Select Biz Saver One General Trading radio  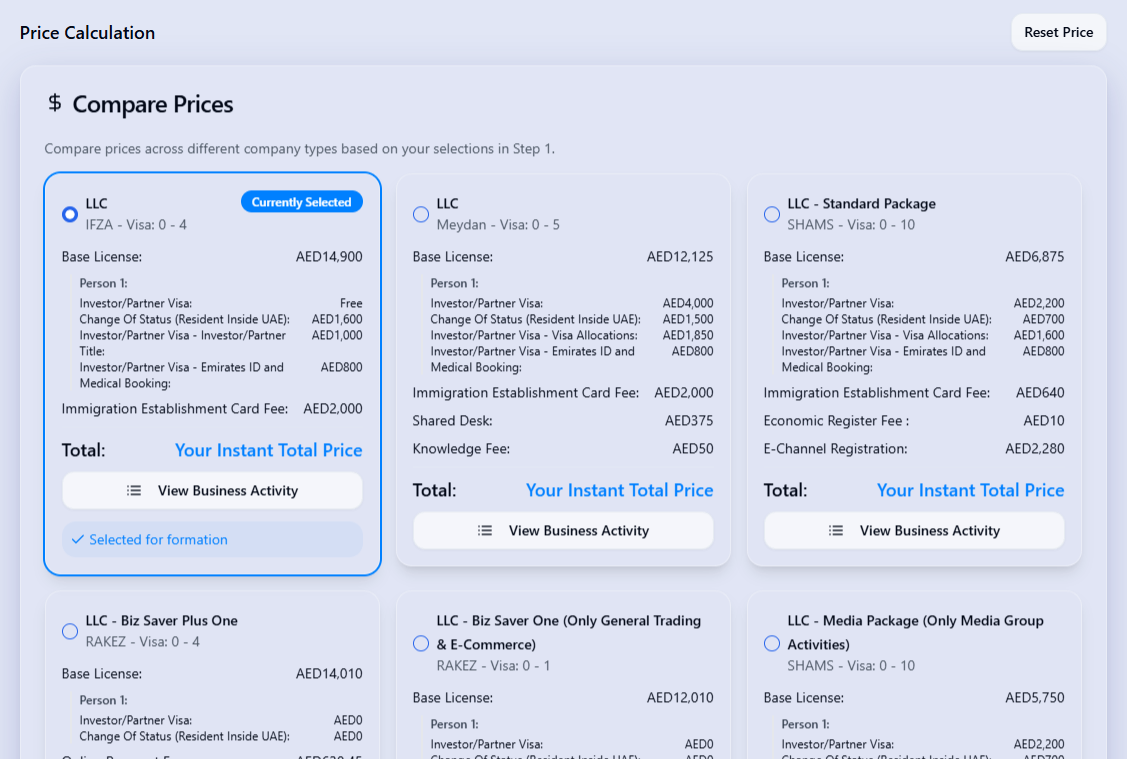[x=421, y=643]
